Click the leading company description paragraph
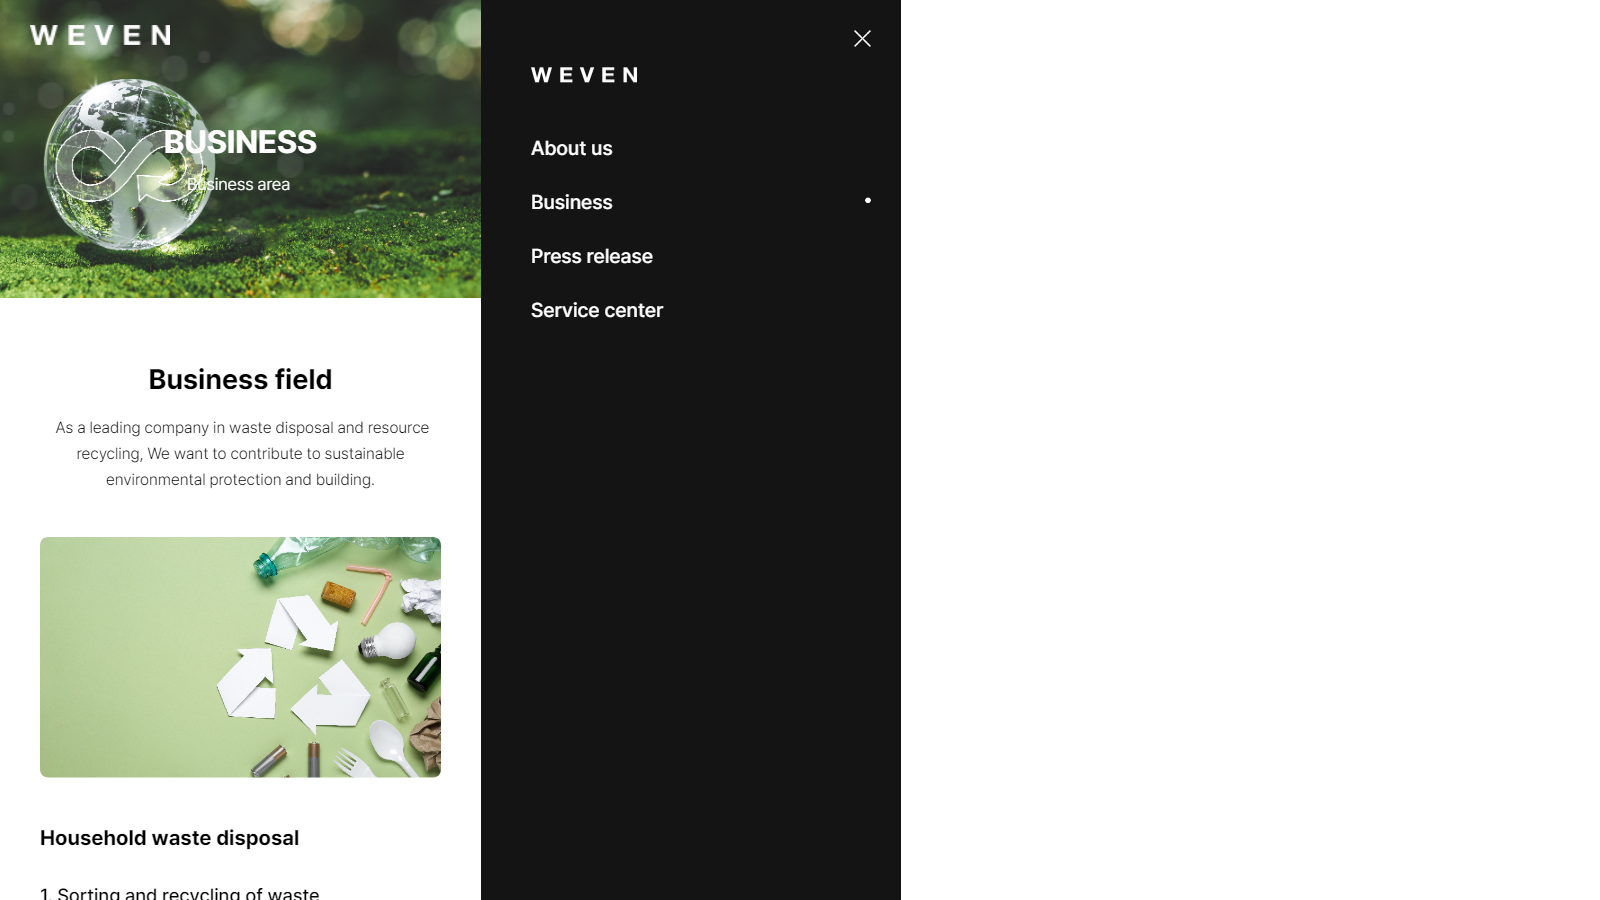1600x900 pixels. tap(241, 453)
